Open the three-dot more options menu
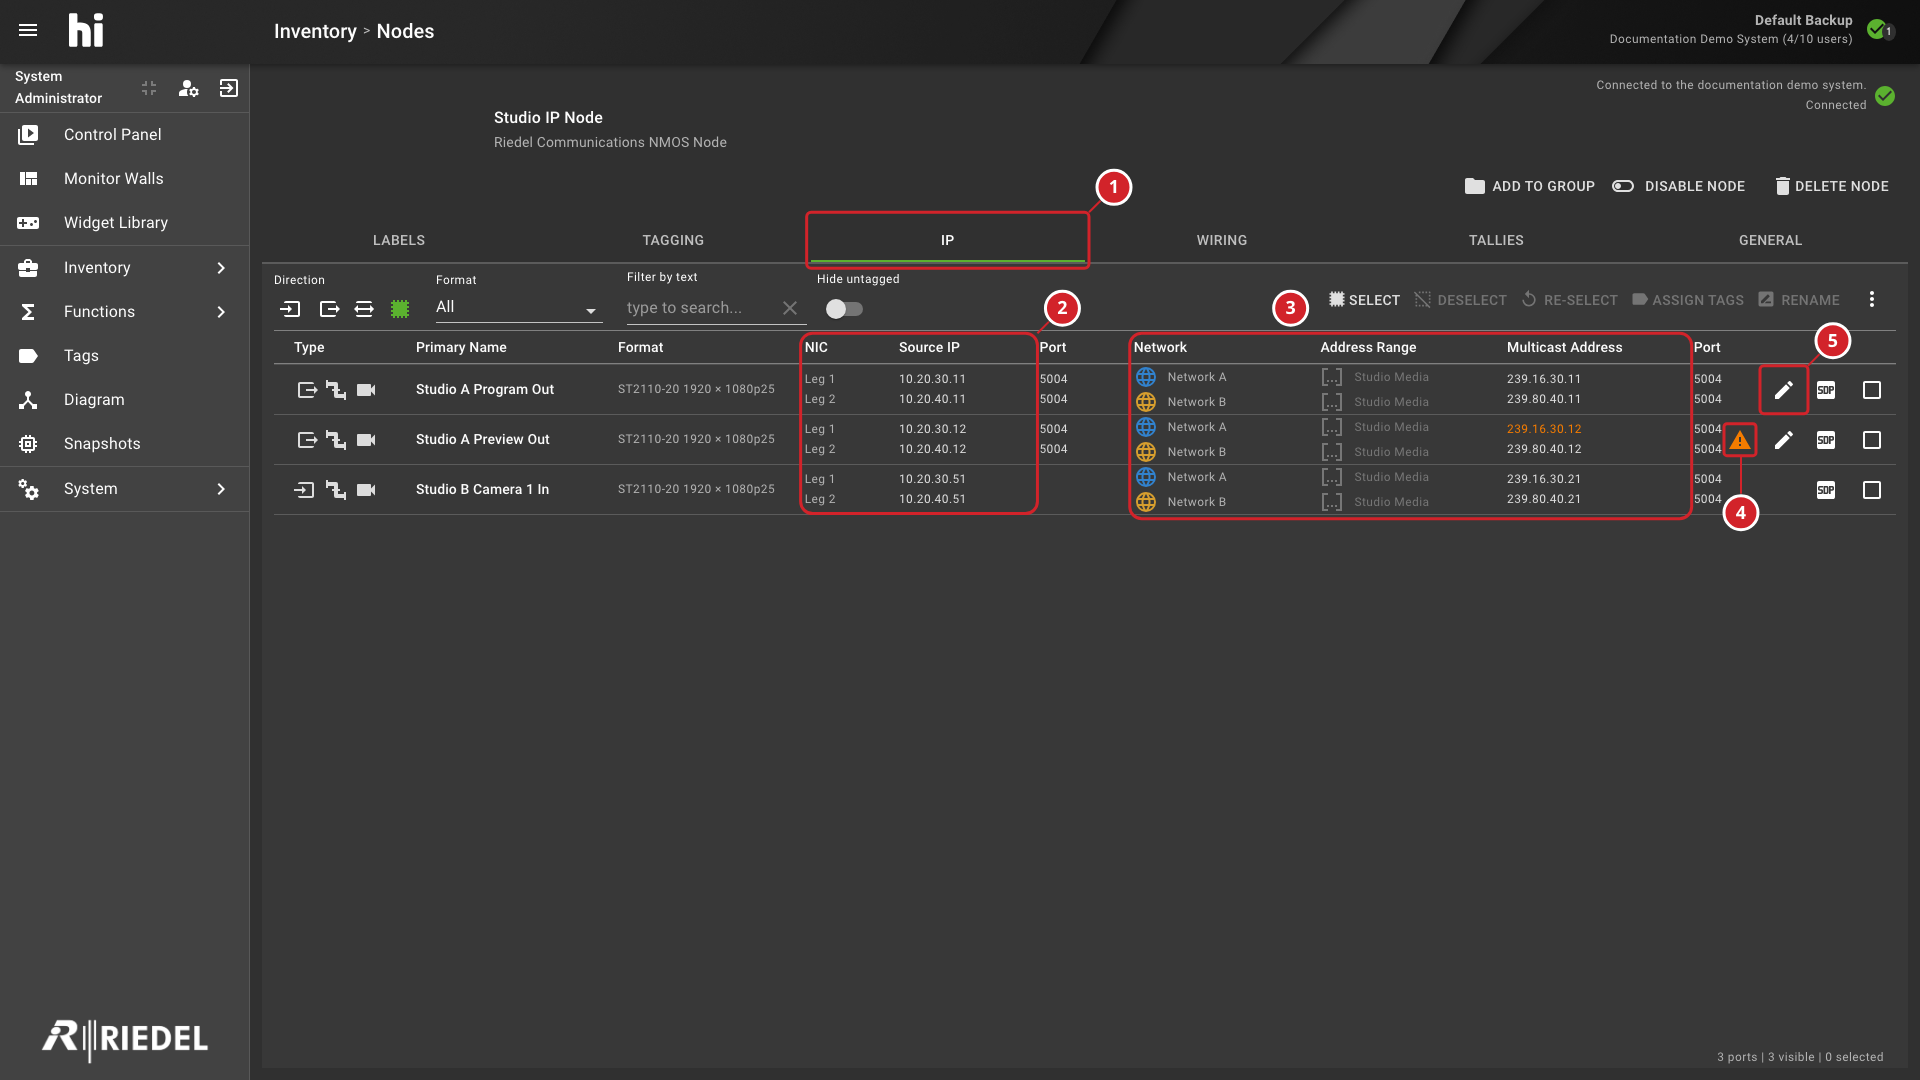This screenshot has width=1920, height=1080. tap(1872, 299)
